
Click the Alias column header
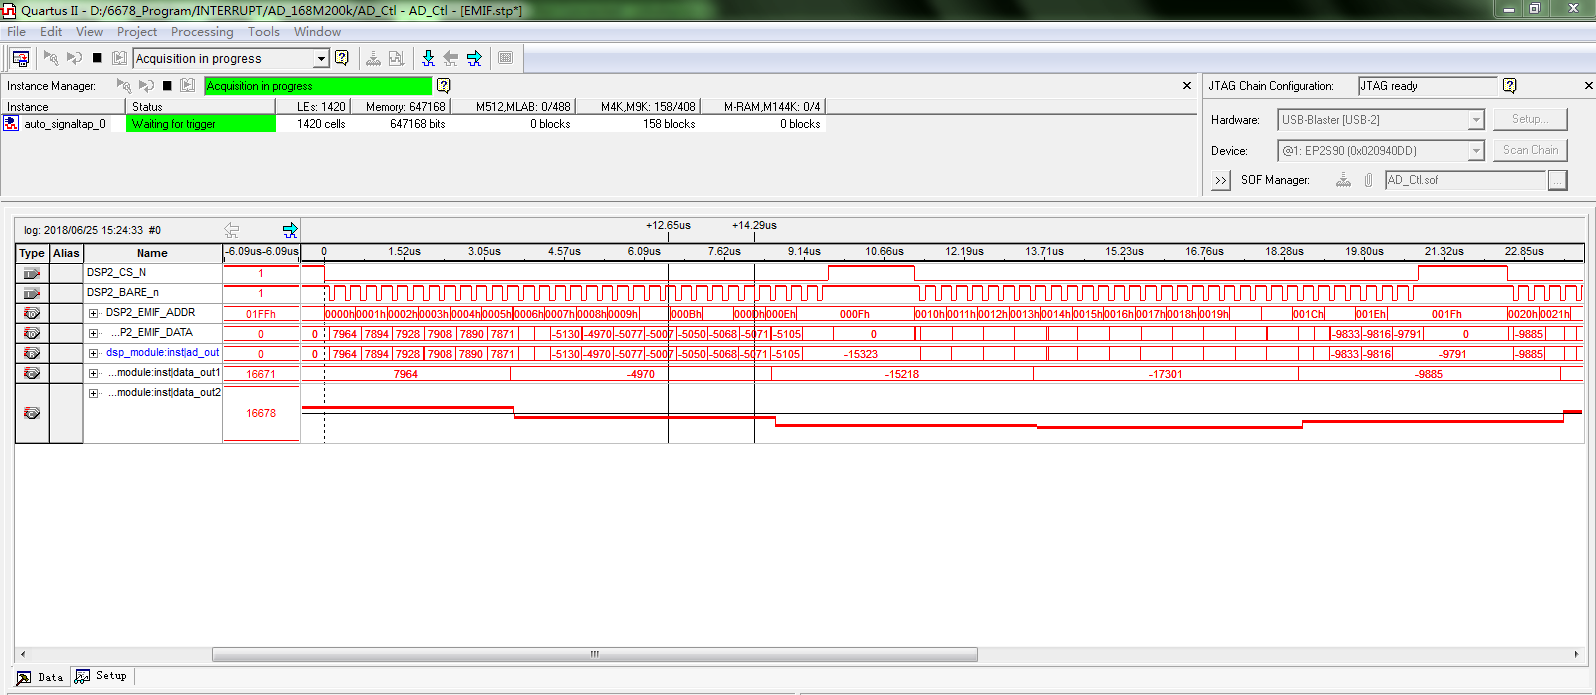tap(66, 253)
